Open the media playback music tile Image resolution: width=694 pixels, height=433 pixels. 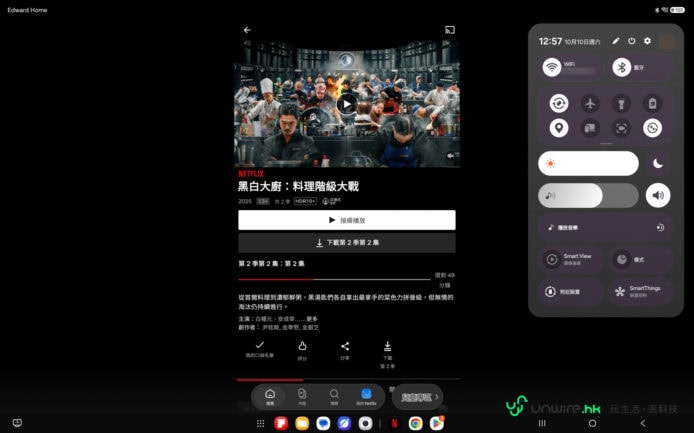pyautogui.click(x=605, y=228)
